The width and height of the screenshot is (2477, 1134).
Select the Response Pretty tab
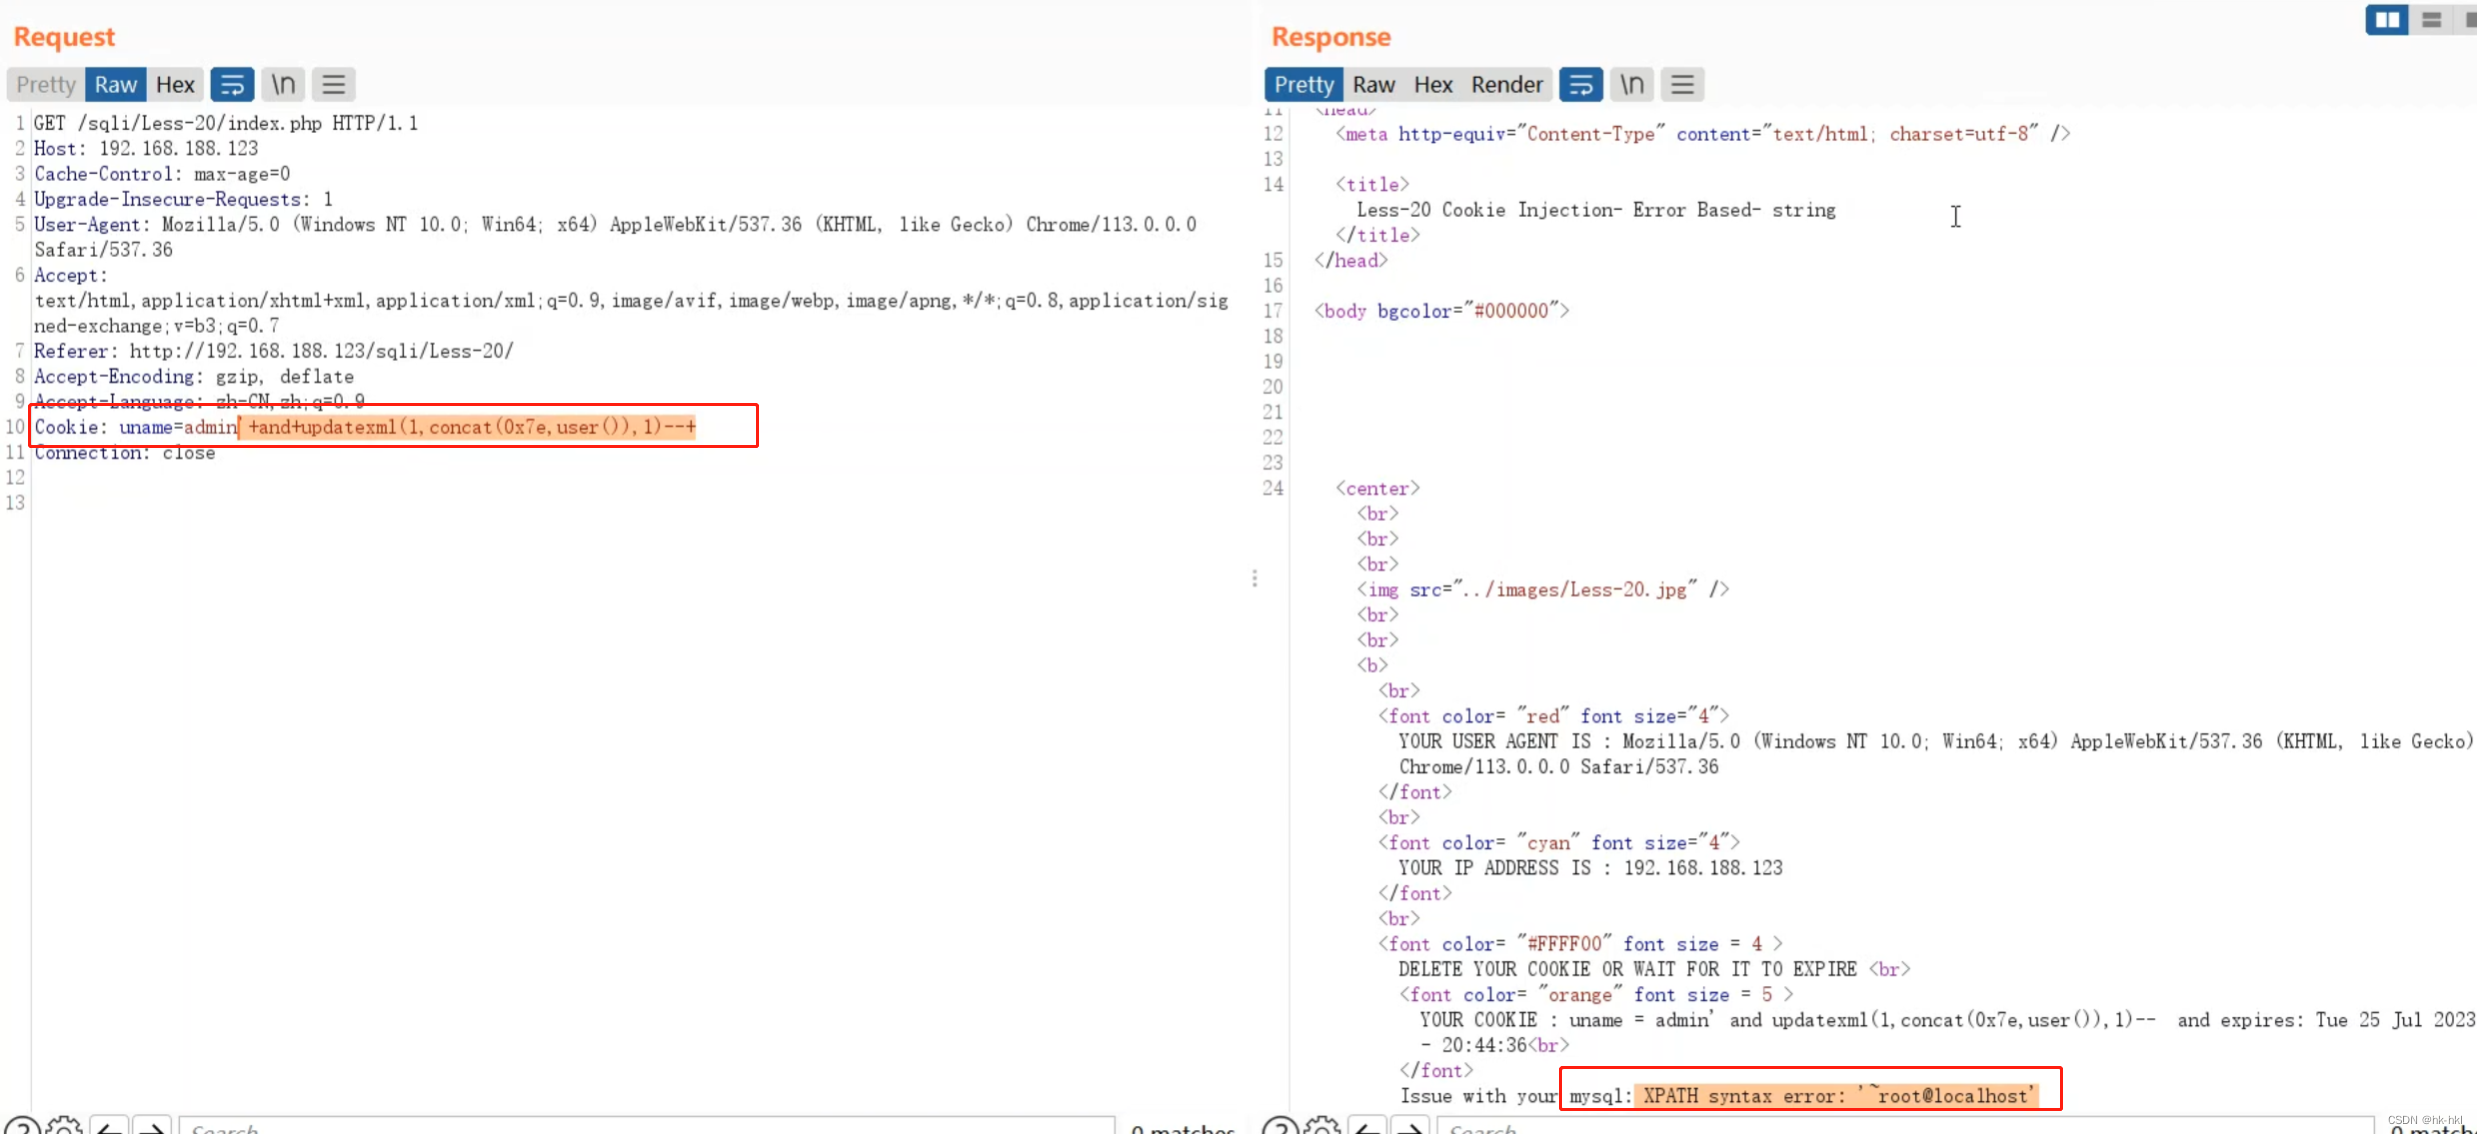(x=1304, y=85)
